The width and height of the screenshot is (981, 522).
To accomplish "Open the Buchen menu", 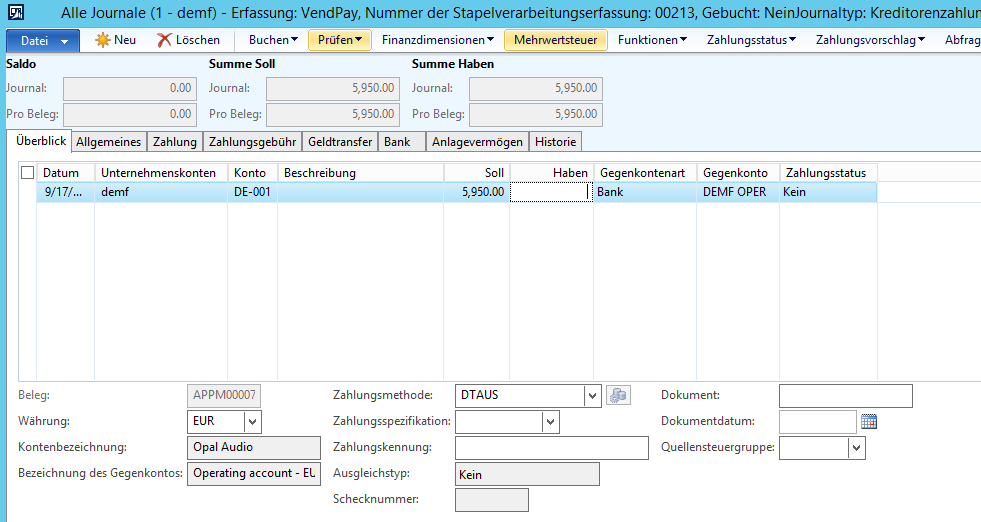I will coord(273,40).
